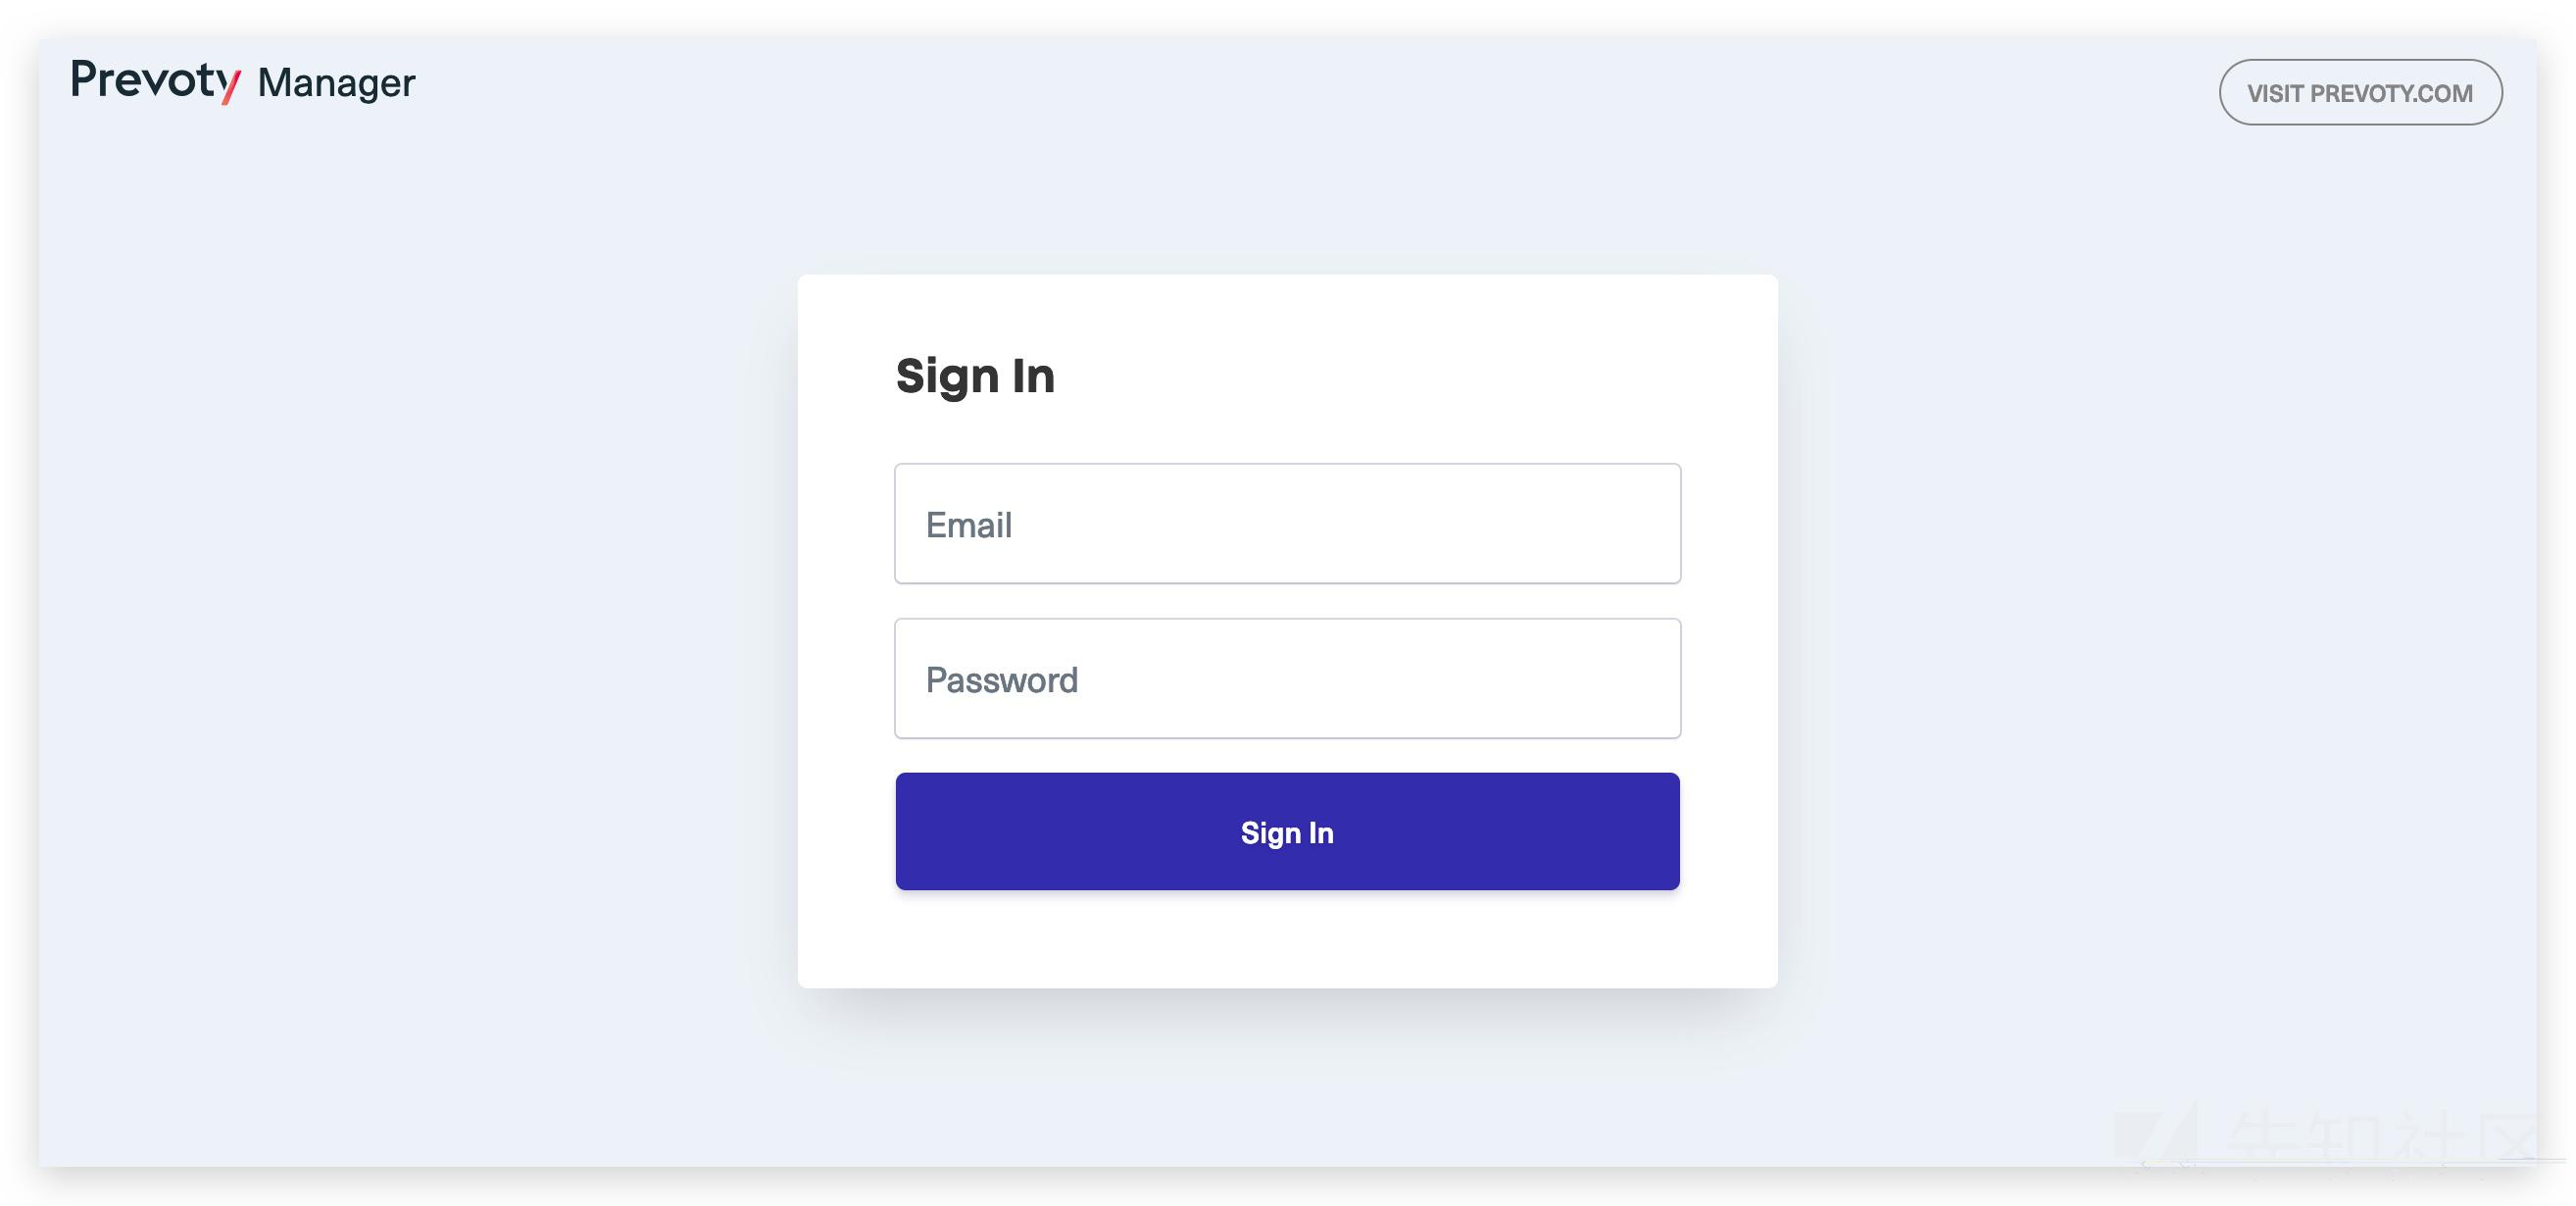This screenshot has height=1206, width=2576.
Task: Submit the form with Sign In button
Action: click(x=1287, y=831)
